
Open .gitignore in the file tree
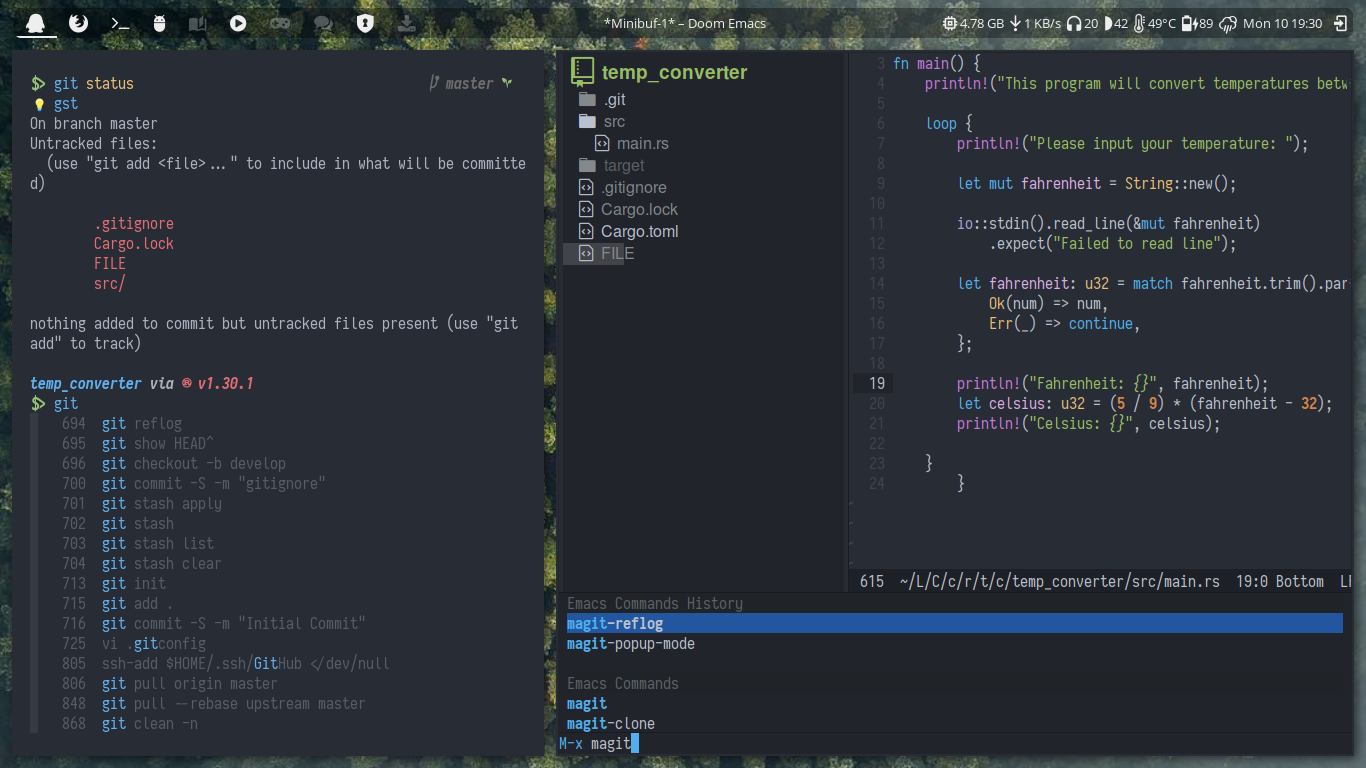634,188
